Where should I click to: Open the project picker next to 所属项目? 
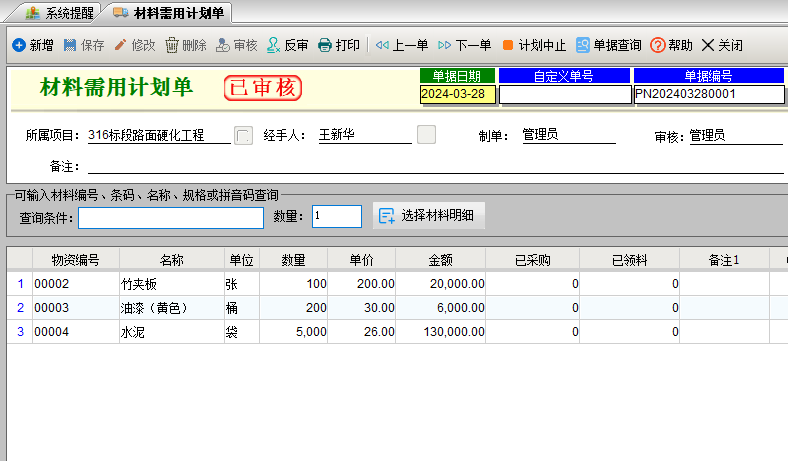[x=243, y=135]
